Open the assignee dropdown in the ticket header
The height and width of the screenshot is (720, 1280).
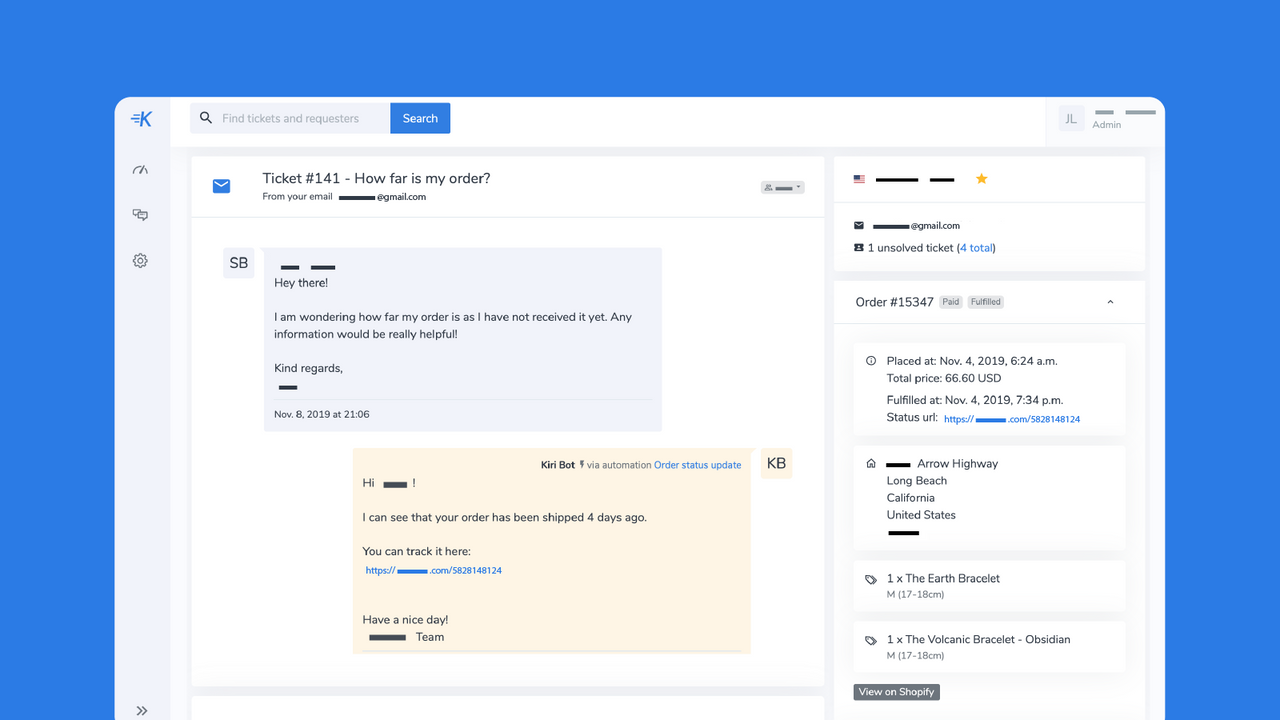(782, 186)
